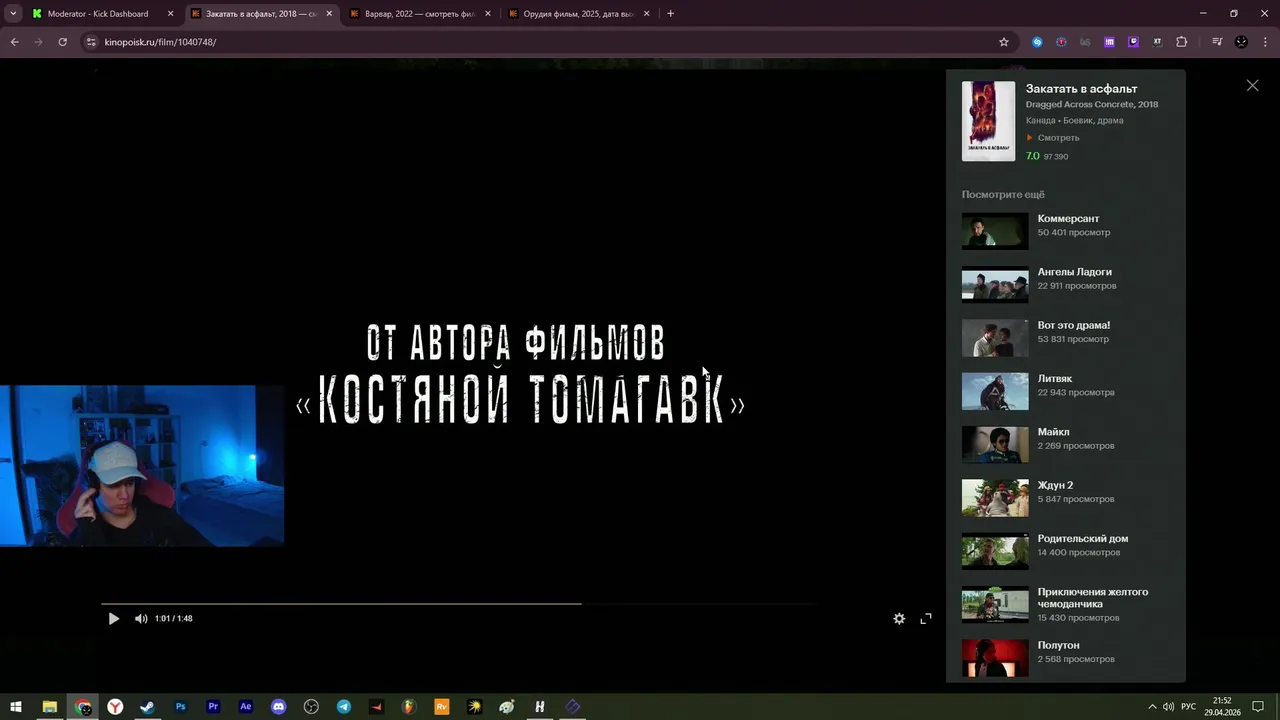Close the Варвар, 2022 tab
Viewport: 1280px width, 720px height.
488,14
